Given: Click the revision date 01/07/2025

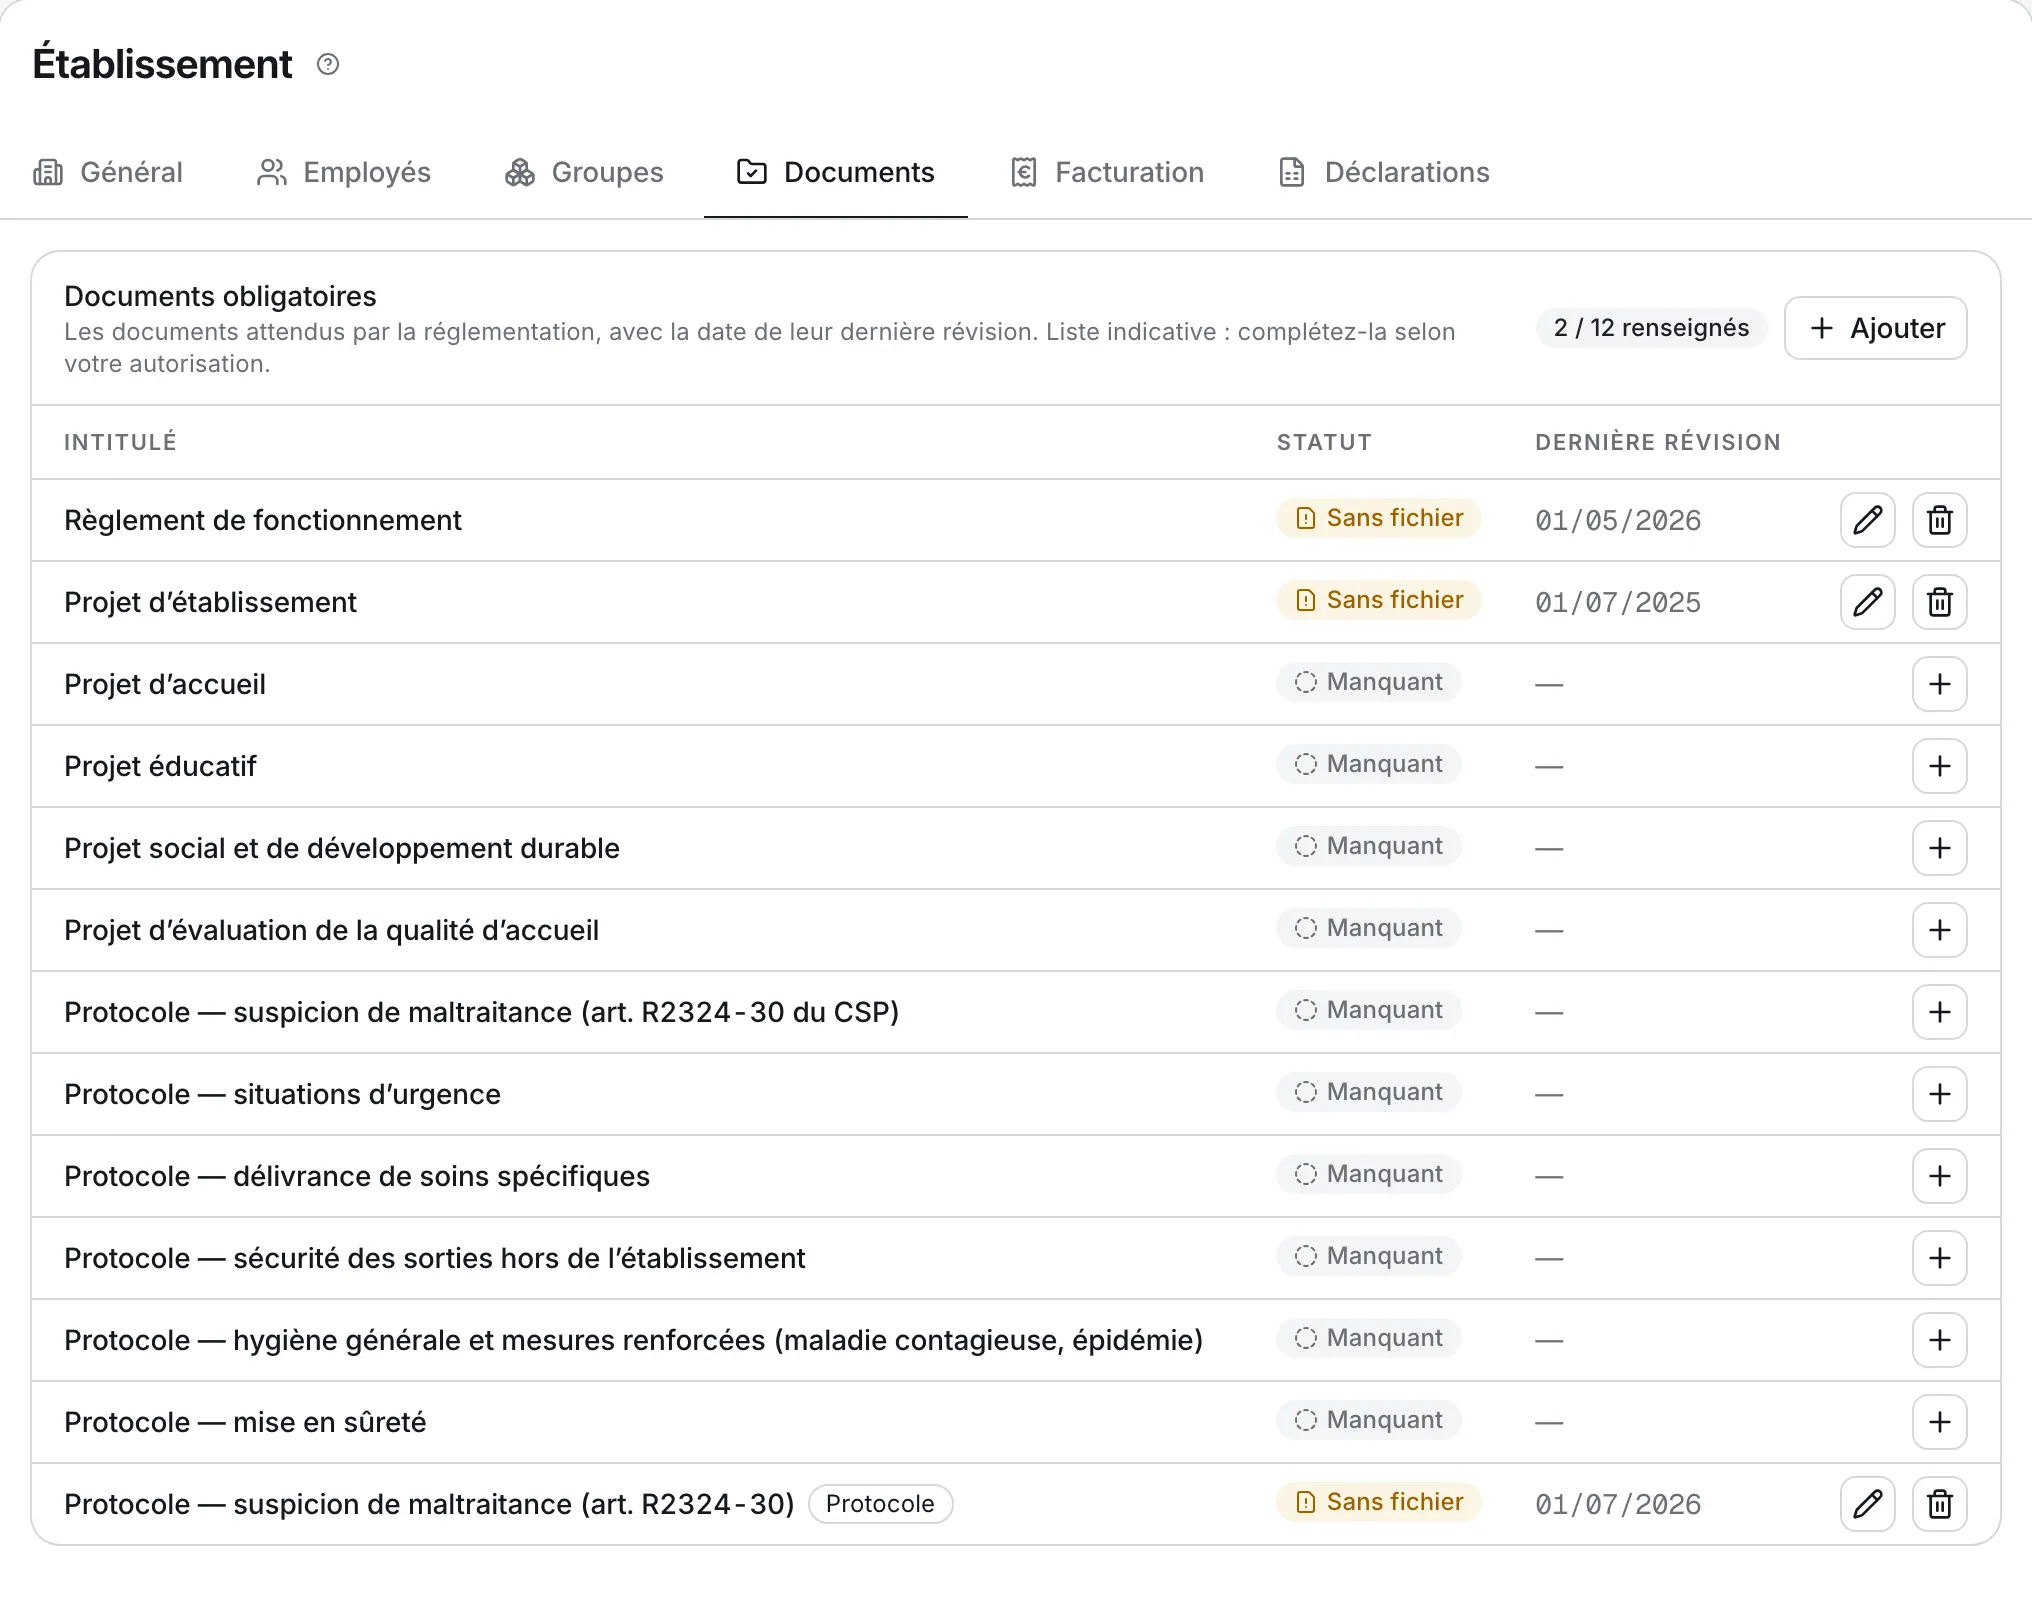Looking at the screenshot, I should pos(1618,603).
